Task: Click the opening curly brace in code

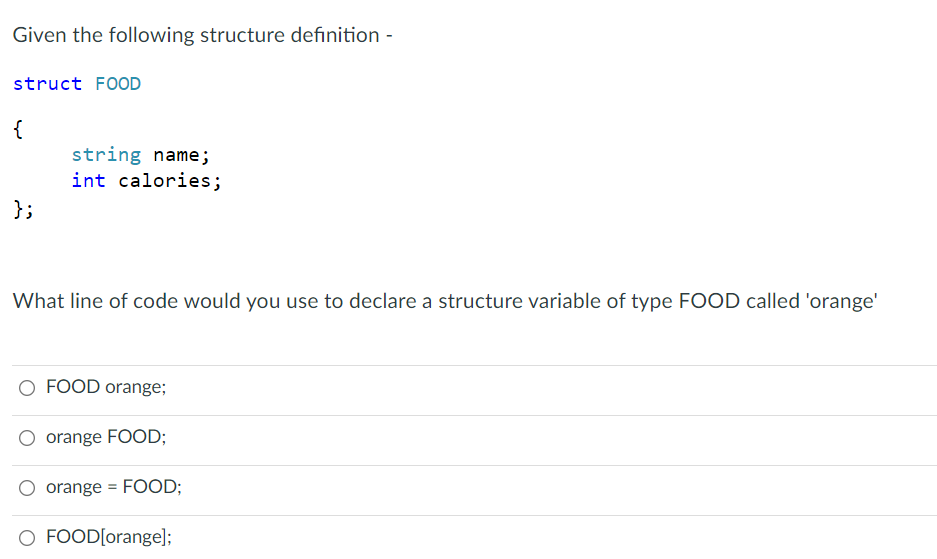Action: click(x=18, y=129)
